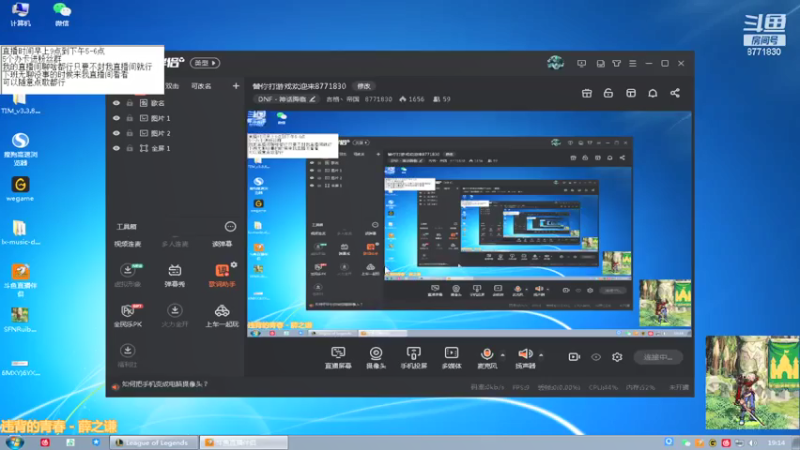
Task: Open the 虚拟形象 tool
Action: point(128,276)
